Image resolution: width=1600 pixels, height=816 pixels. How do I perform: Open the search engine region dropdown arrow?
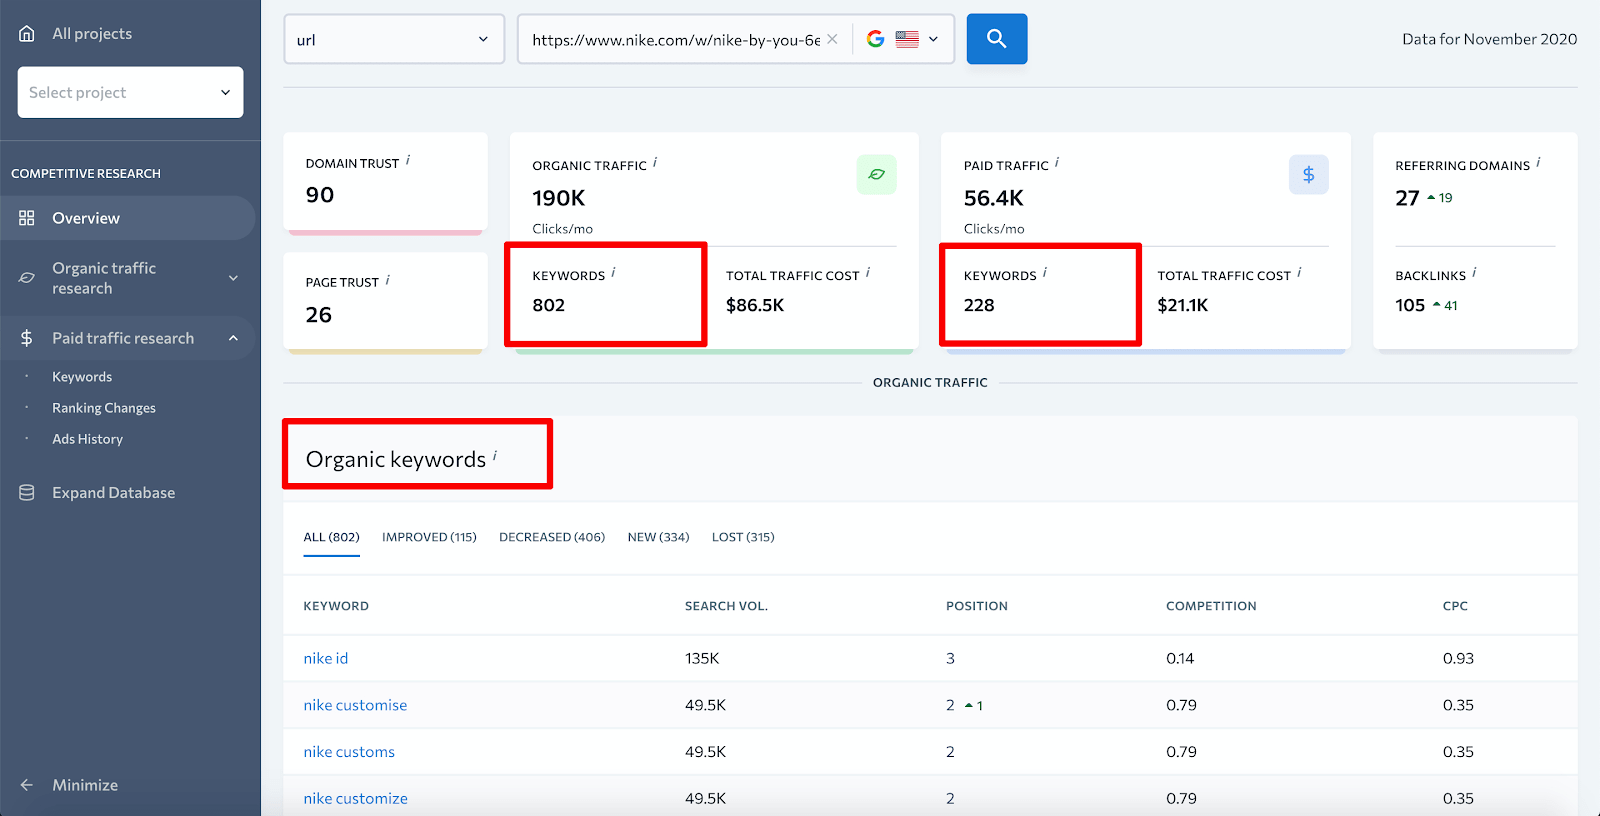tap(934, 39)
